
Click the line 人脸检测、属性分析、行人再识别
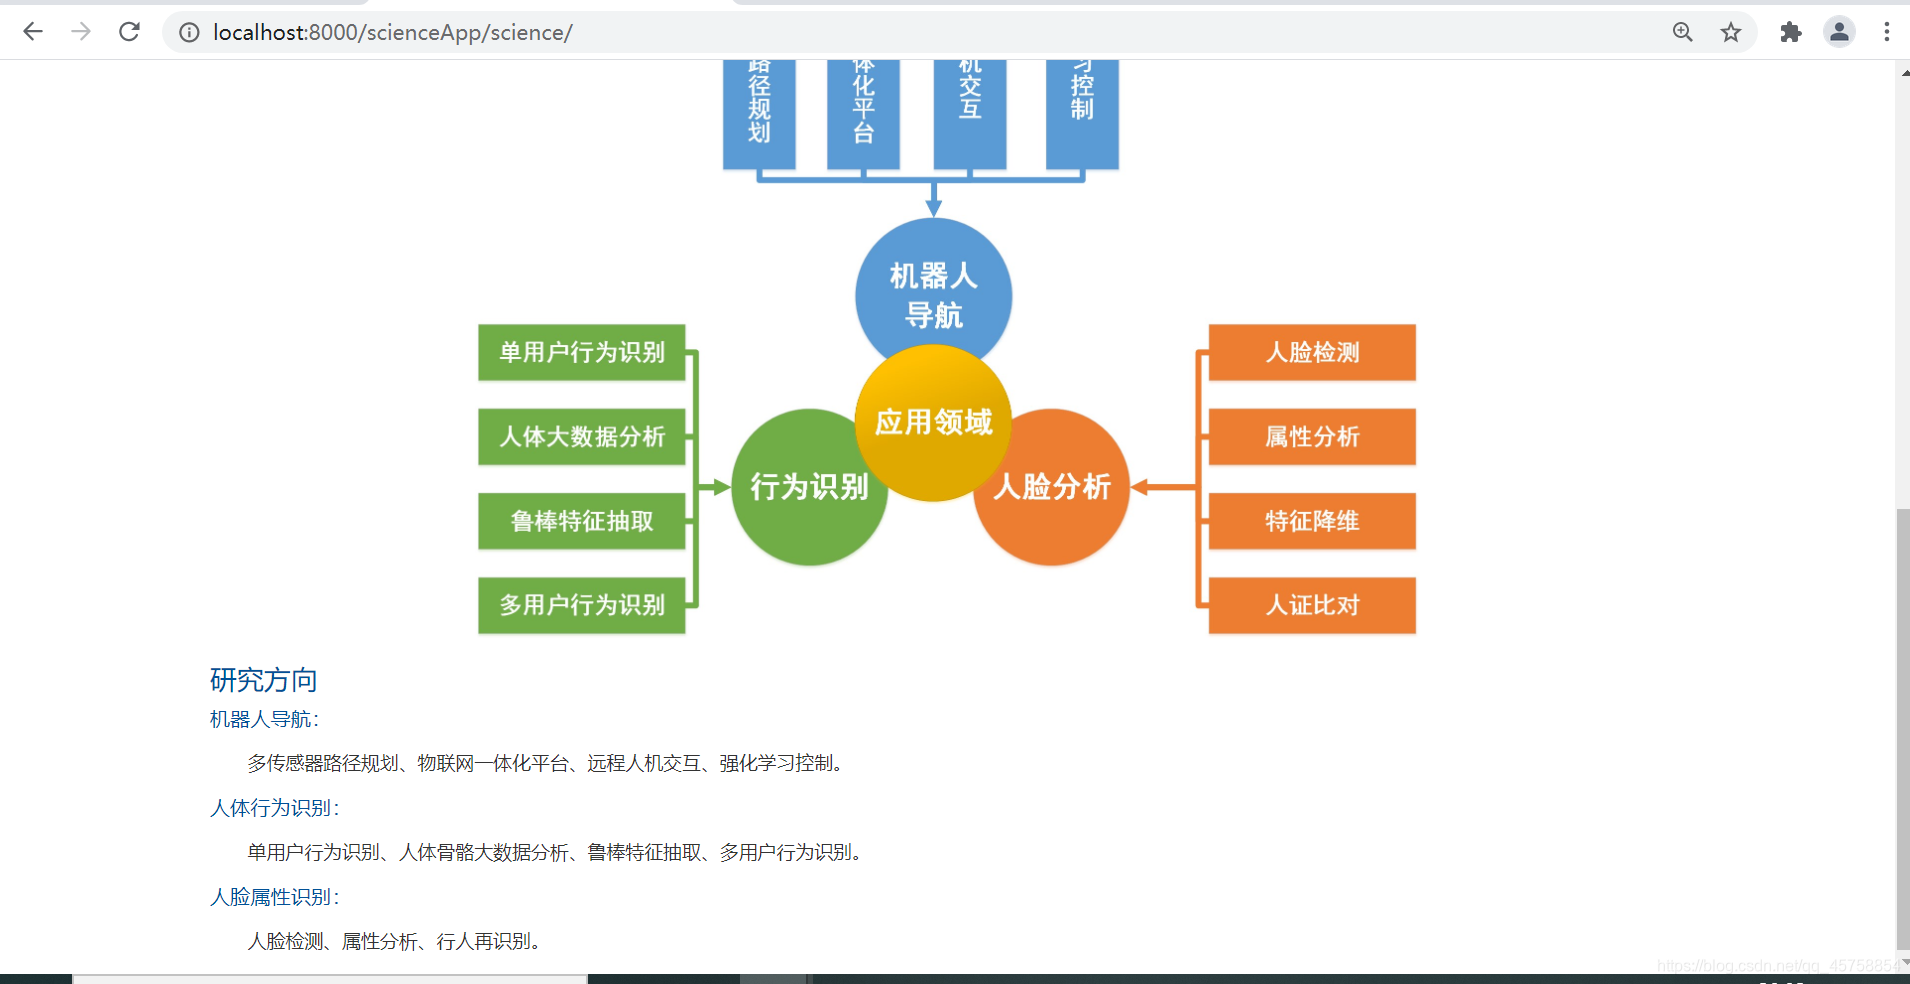point(396,941)
